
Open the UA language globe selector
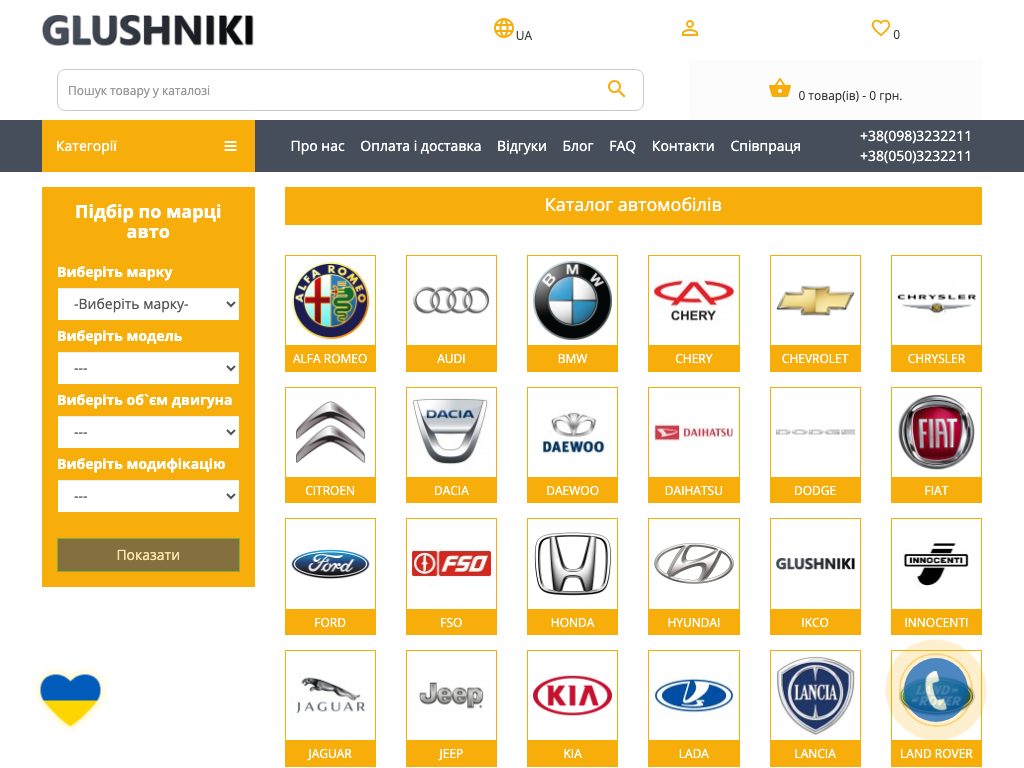[x=513, y=30]
